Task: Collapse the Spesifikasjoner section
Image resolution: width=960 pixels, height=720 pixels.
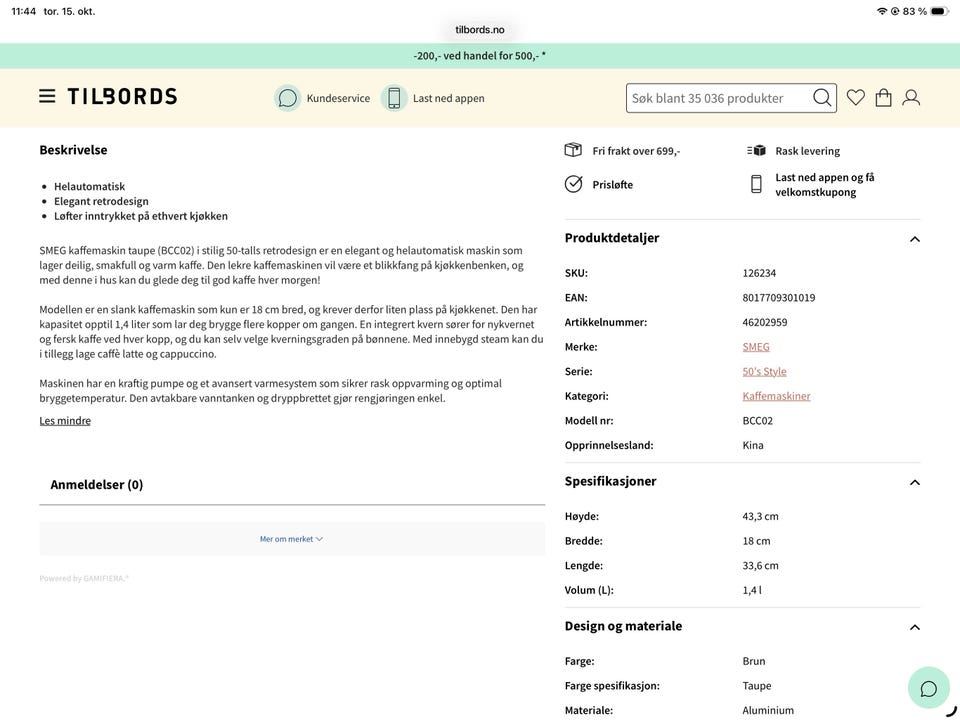Action: point(915,482)
